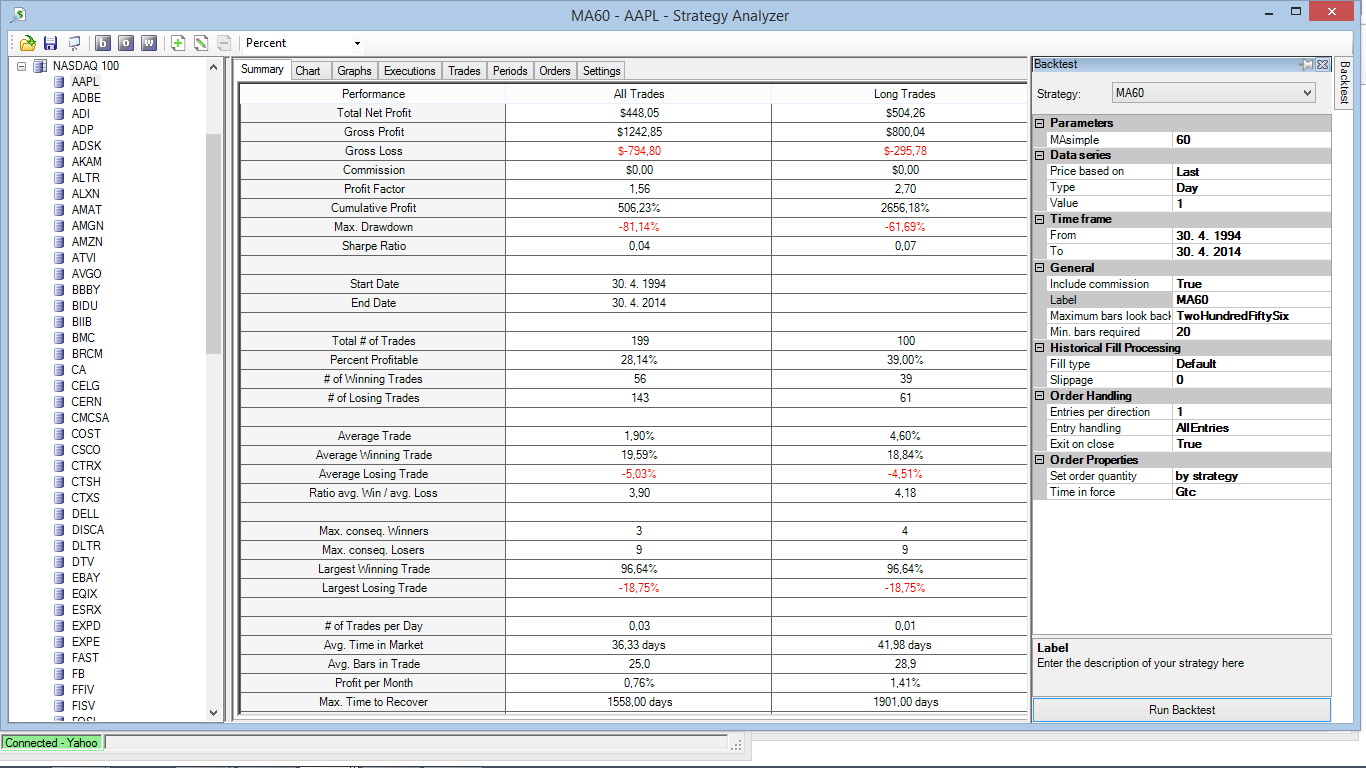
Task: Collapse the Order Properties section
Action: click(x=1040, y=460)
